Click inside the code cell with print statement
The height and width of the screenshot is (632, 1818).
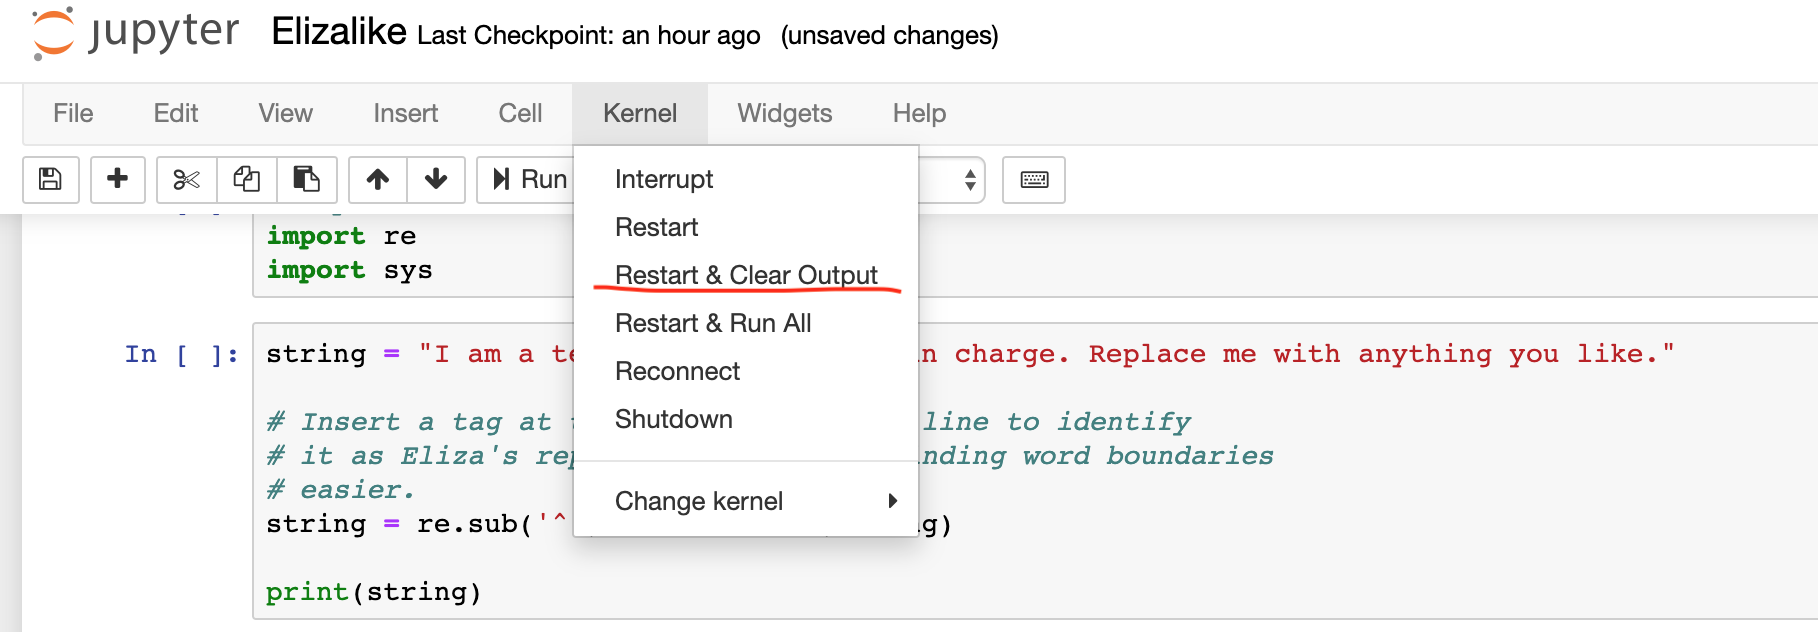click(373, 591)
